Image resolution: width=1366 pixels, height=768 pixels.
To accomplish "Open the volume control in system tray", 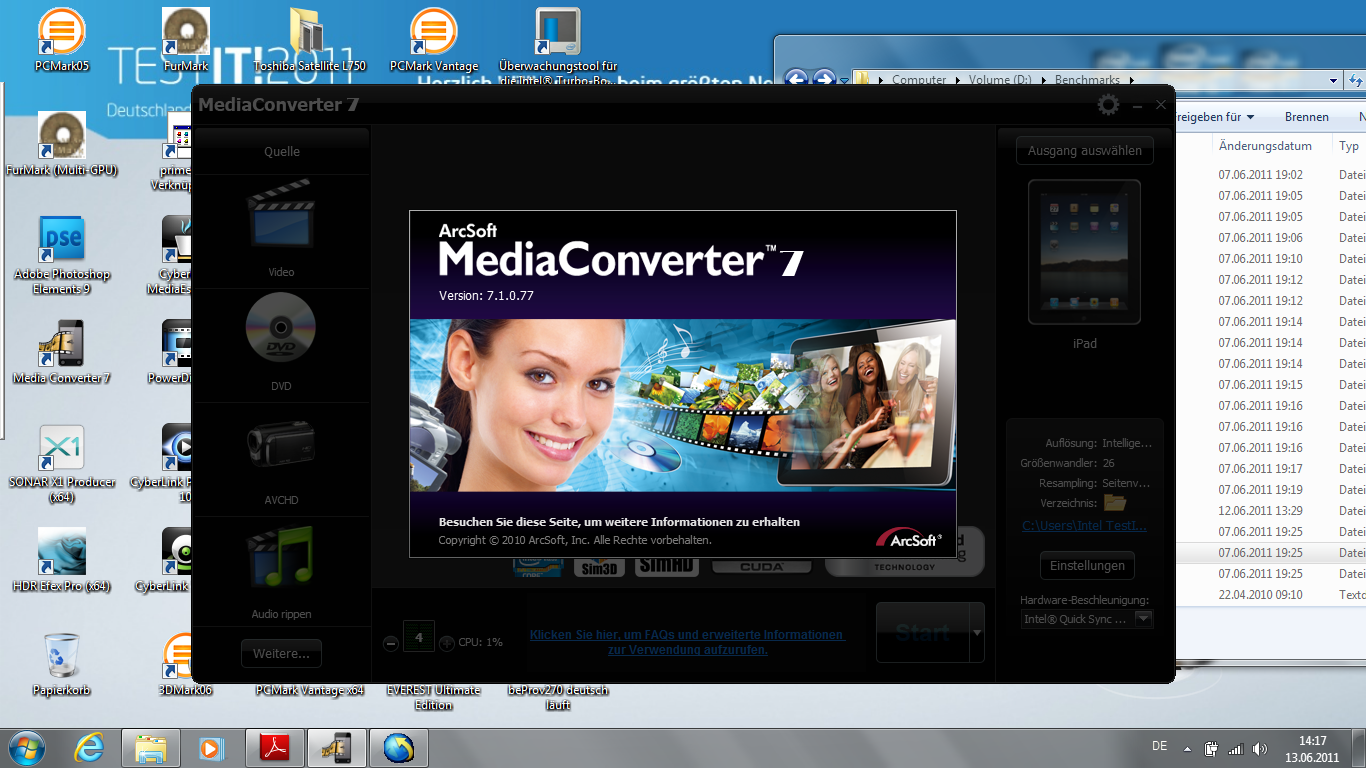I will coord(1260,748).
